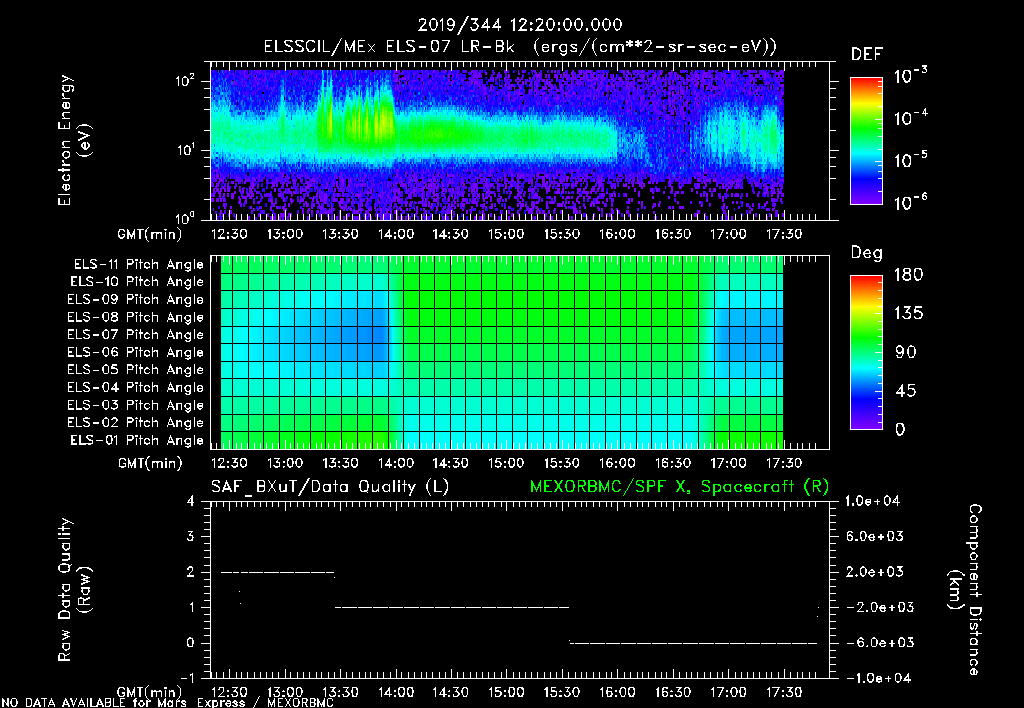Viewport: 1024px width, 708px height.
Task: Click the Deg colorbar label
Action: pos(866,253)
